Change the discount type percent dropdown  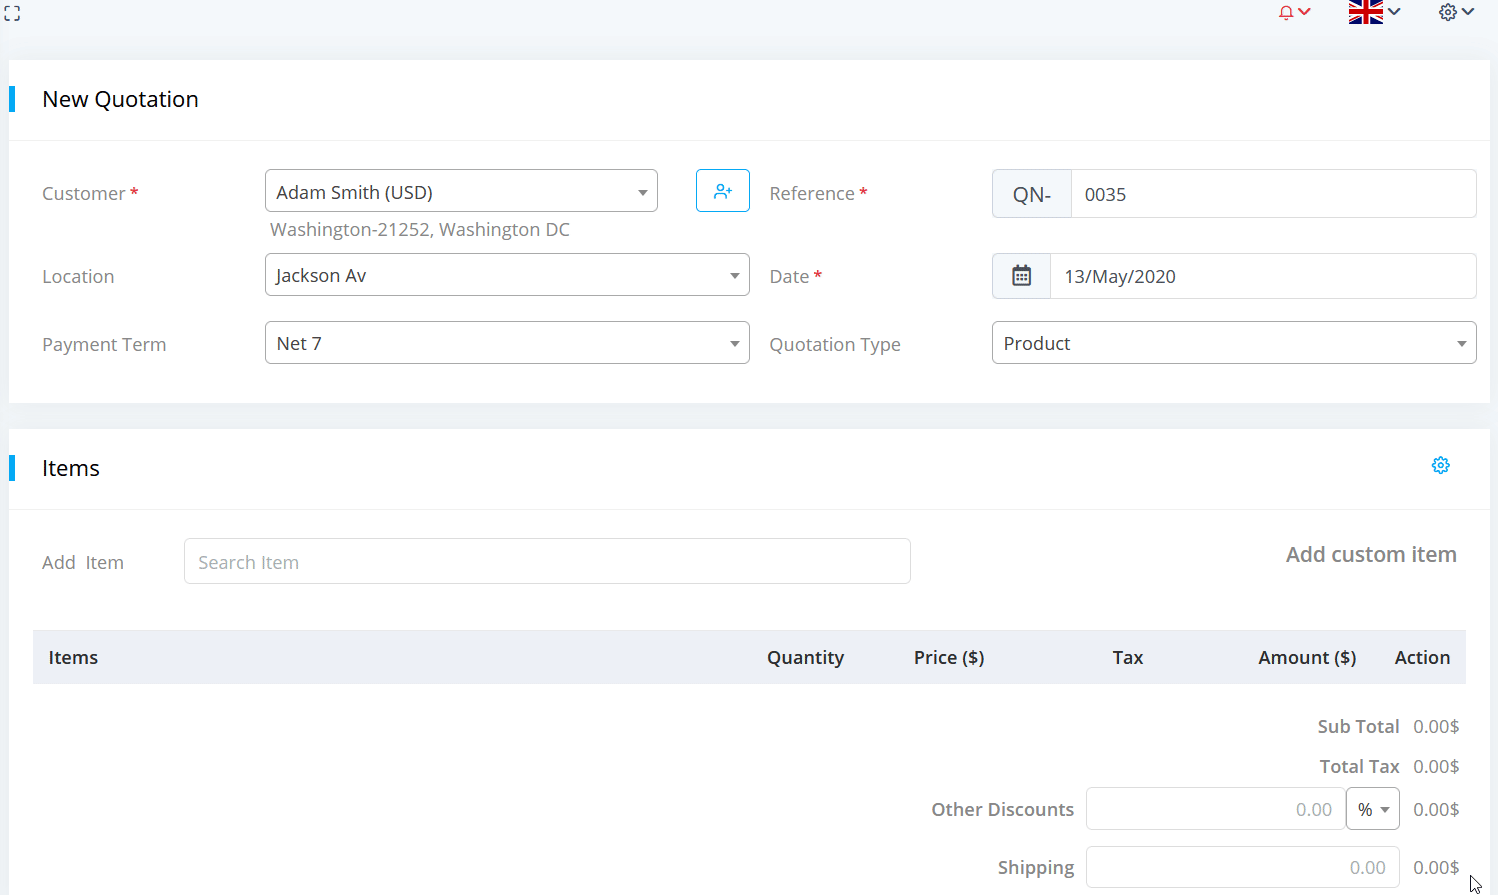(1372, 810)
